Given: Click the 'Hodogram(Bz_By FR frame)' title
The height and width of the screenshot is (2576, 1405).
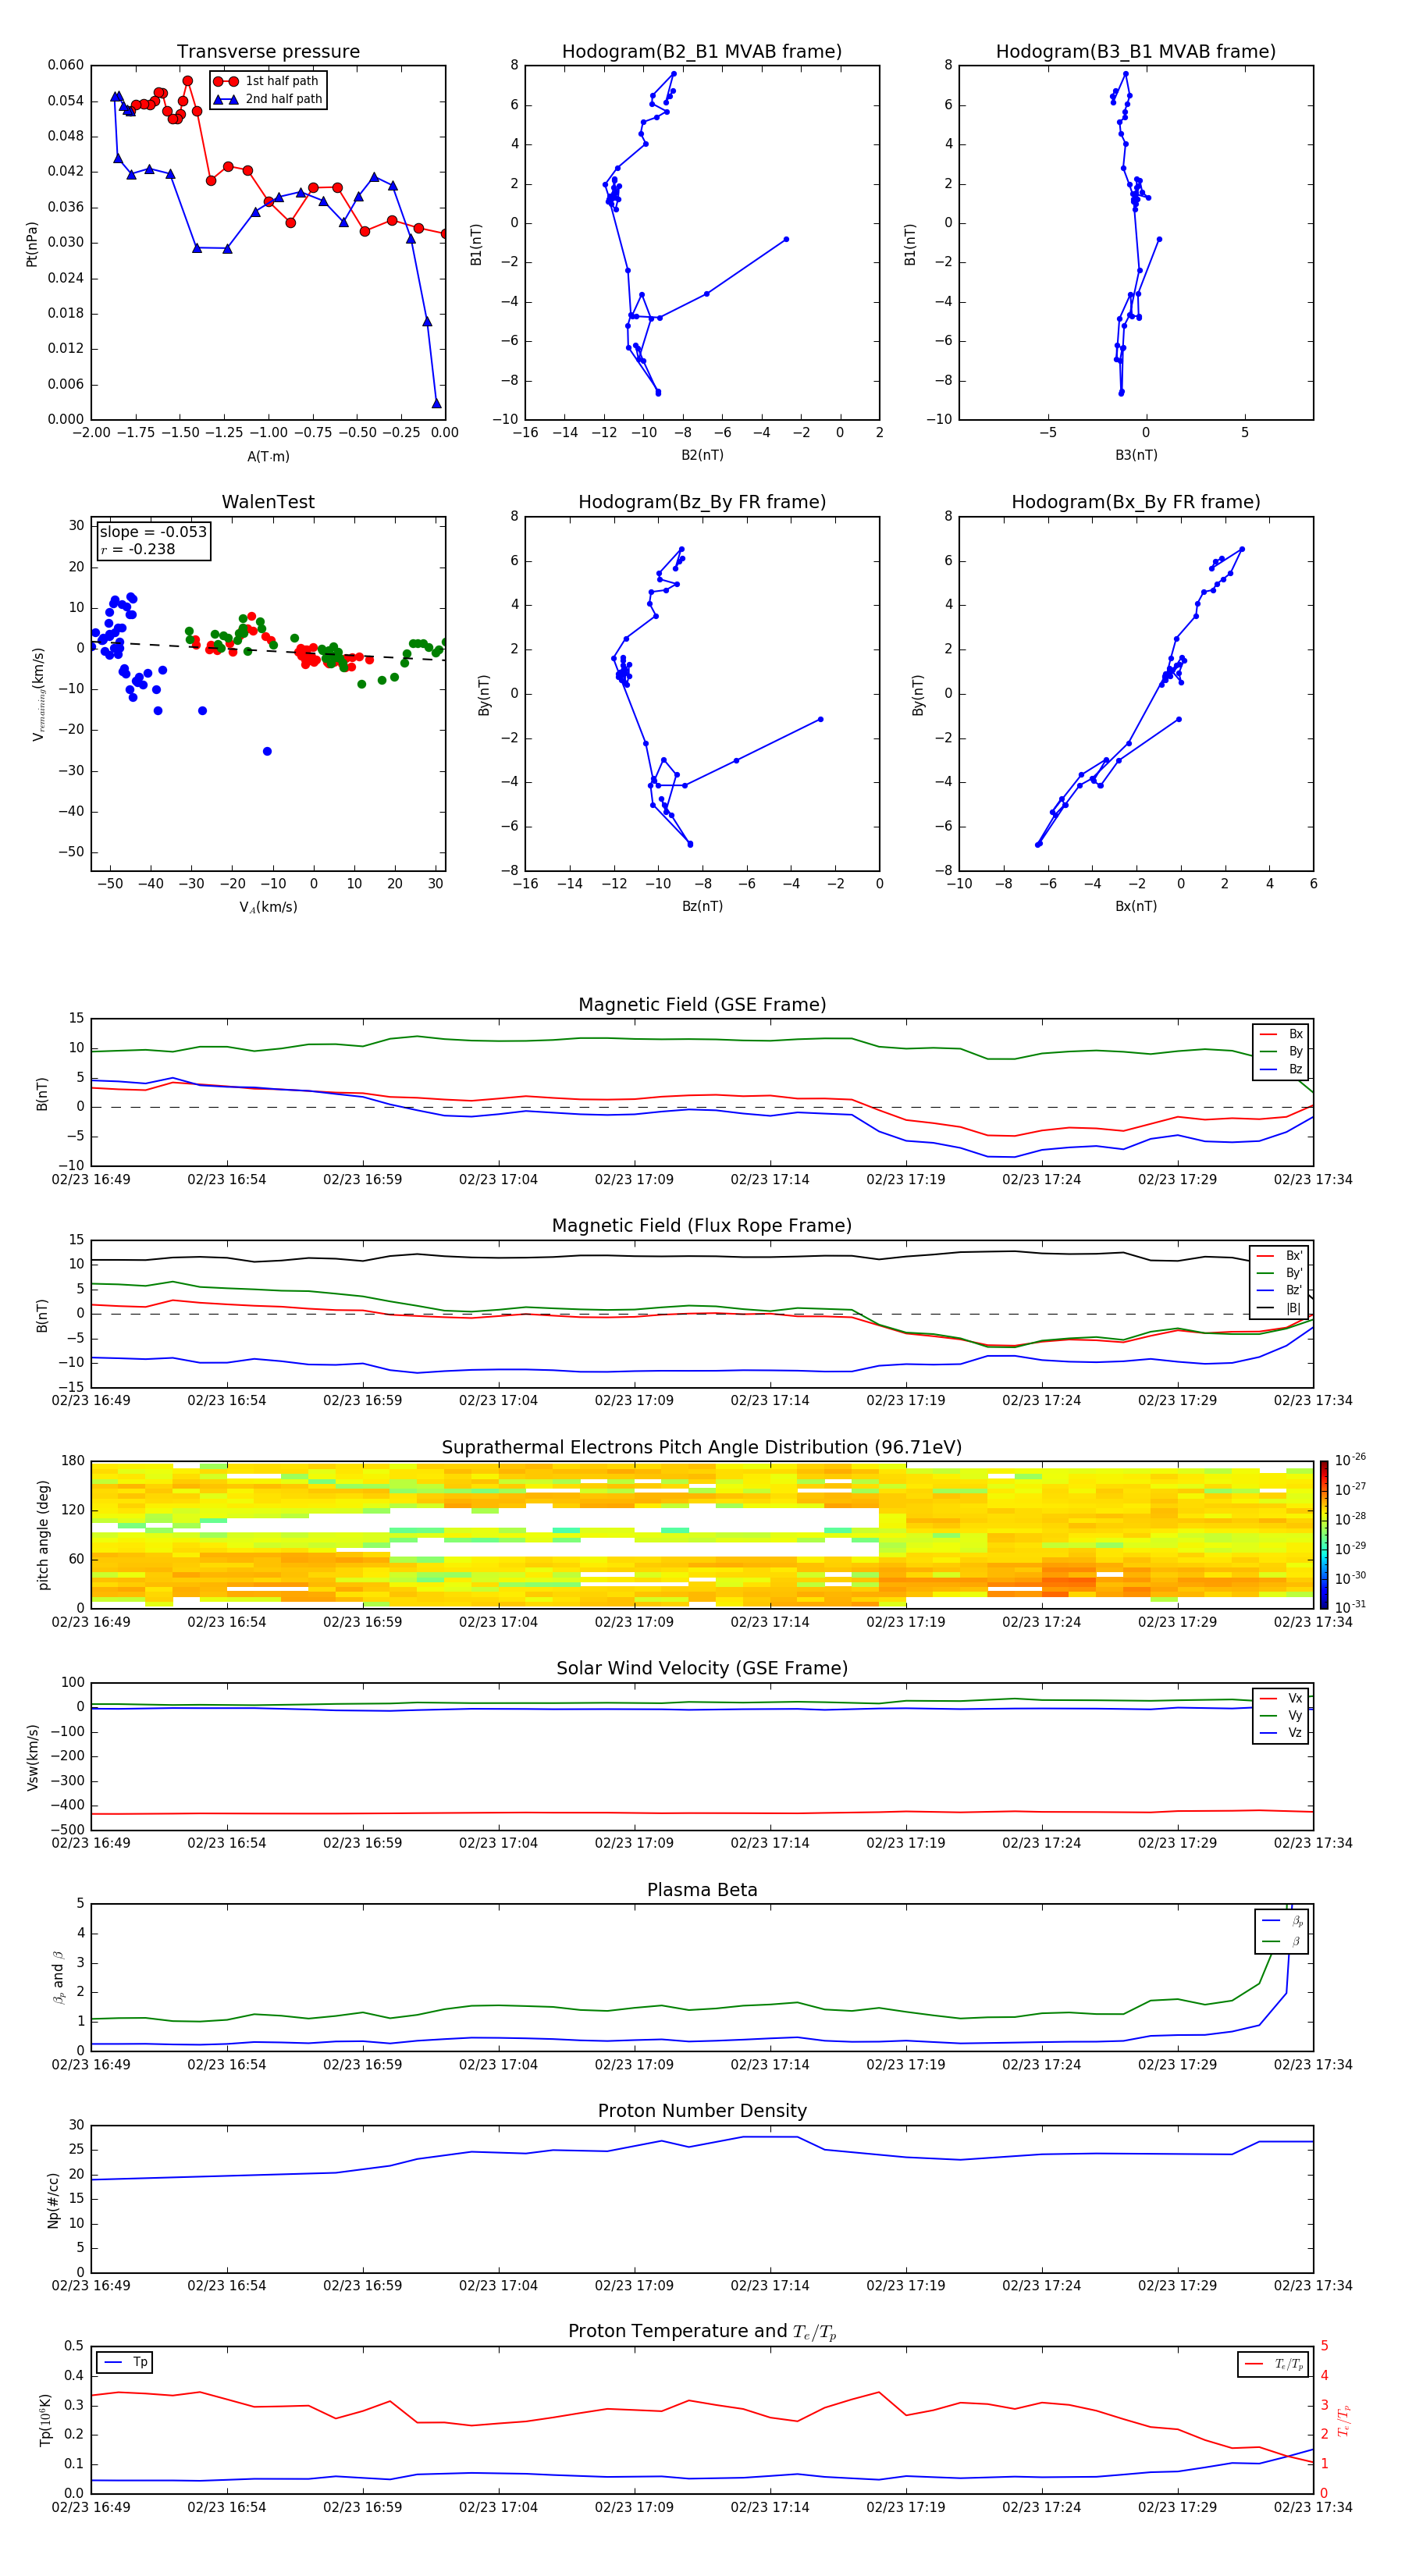Looking at the screenshot, I should pos(702,502).
